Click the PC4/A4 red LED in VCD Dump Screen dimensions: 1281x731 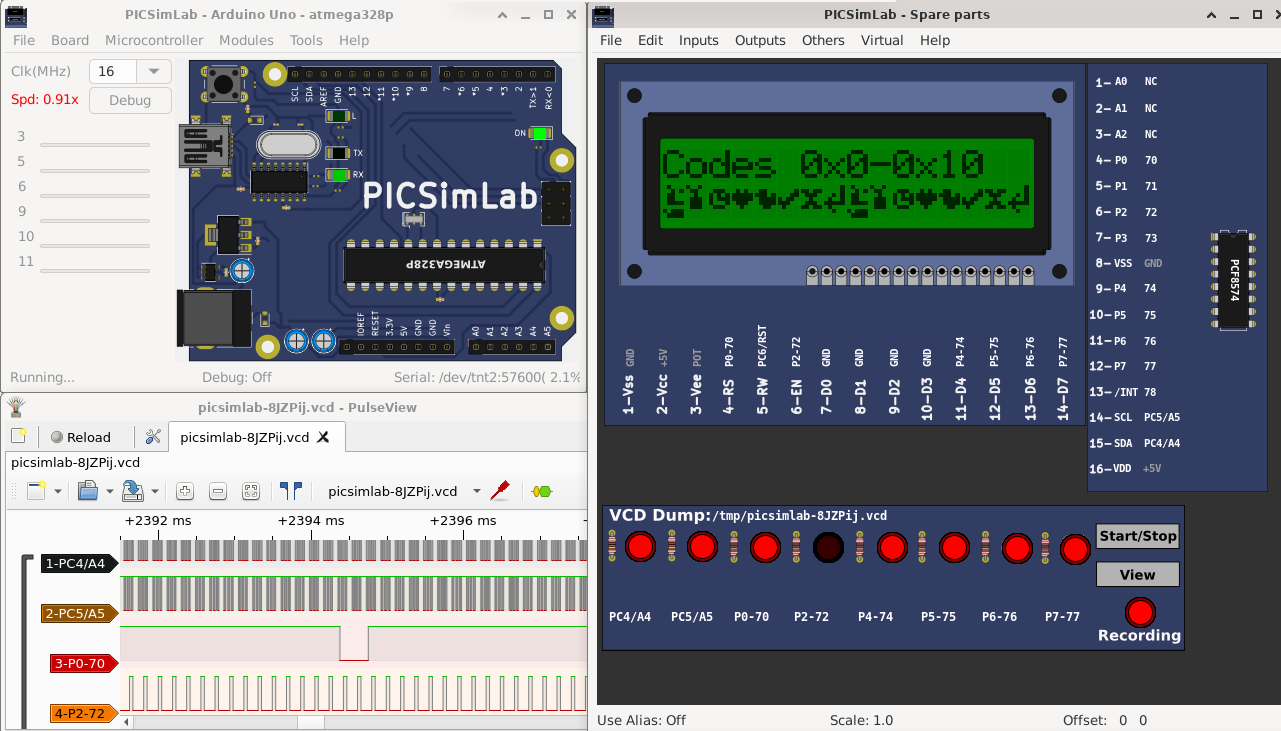pos(640,547)
